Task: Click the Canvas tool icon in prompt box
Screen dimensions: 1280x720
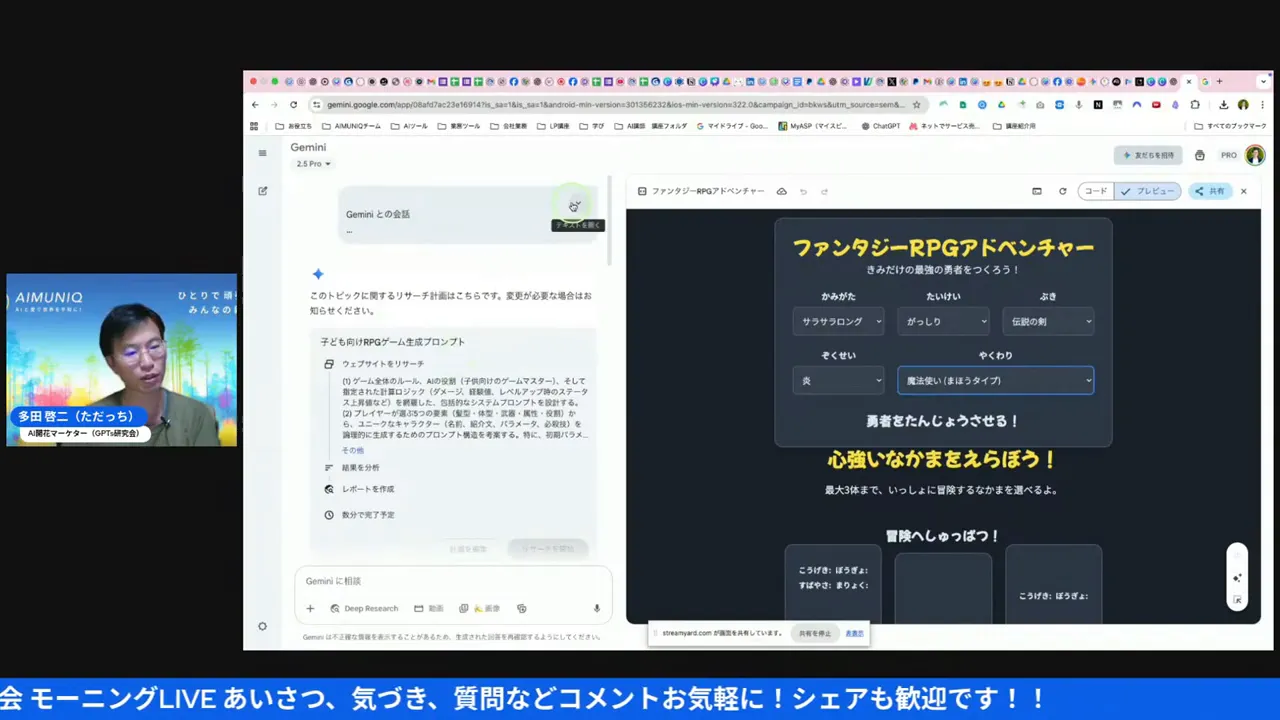Action: point(521,608)
